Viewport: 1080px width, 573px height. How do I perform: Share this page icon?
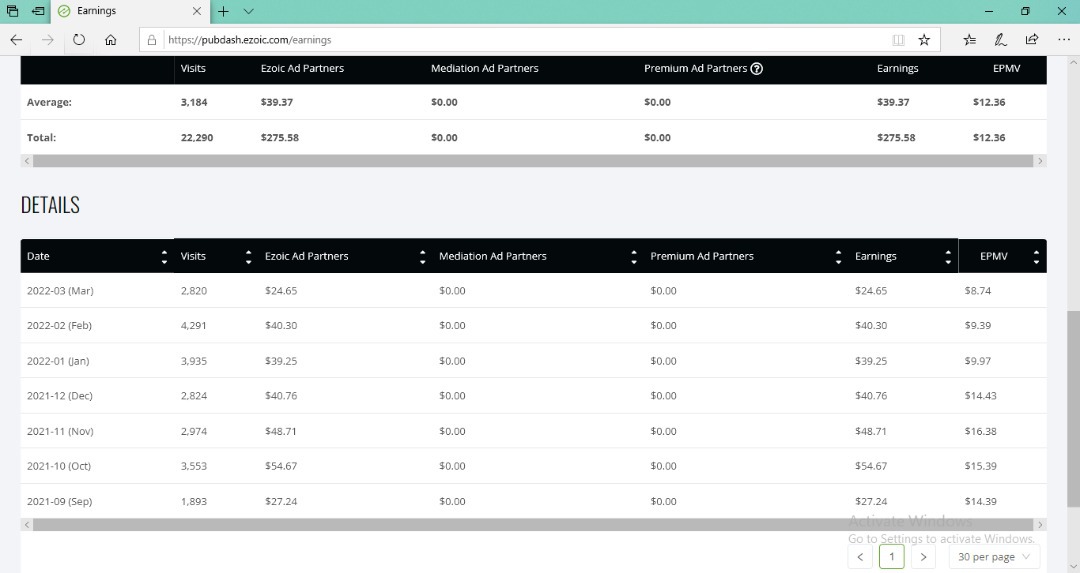click(x=1032, y=40)
